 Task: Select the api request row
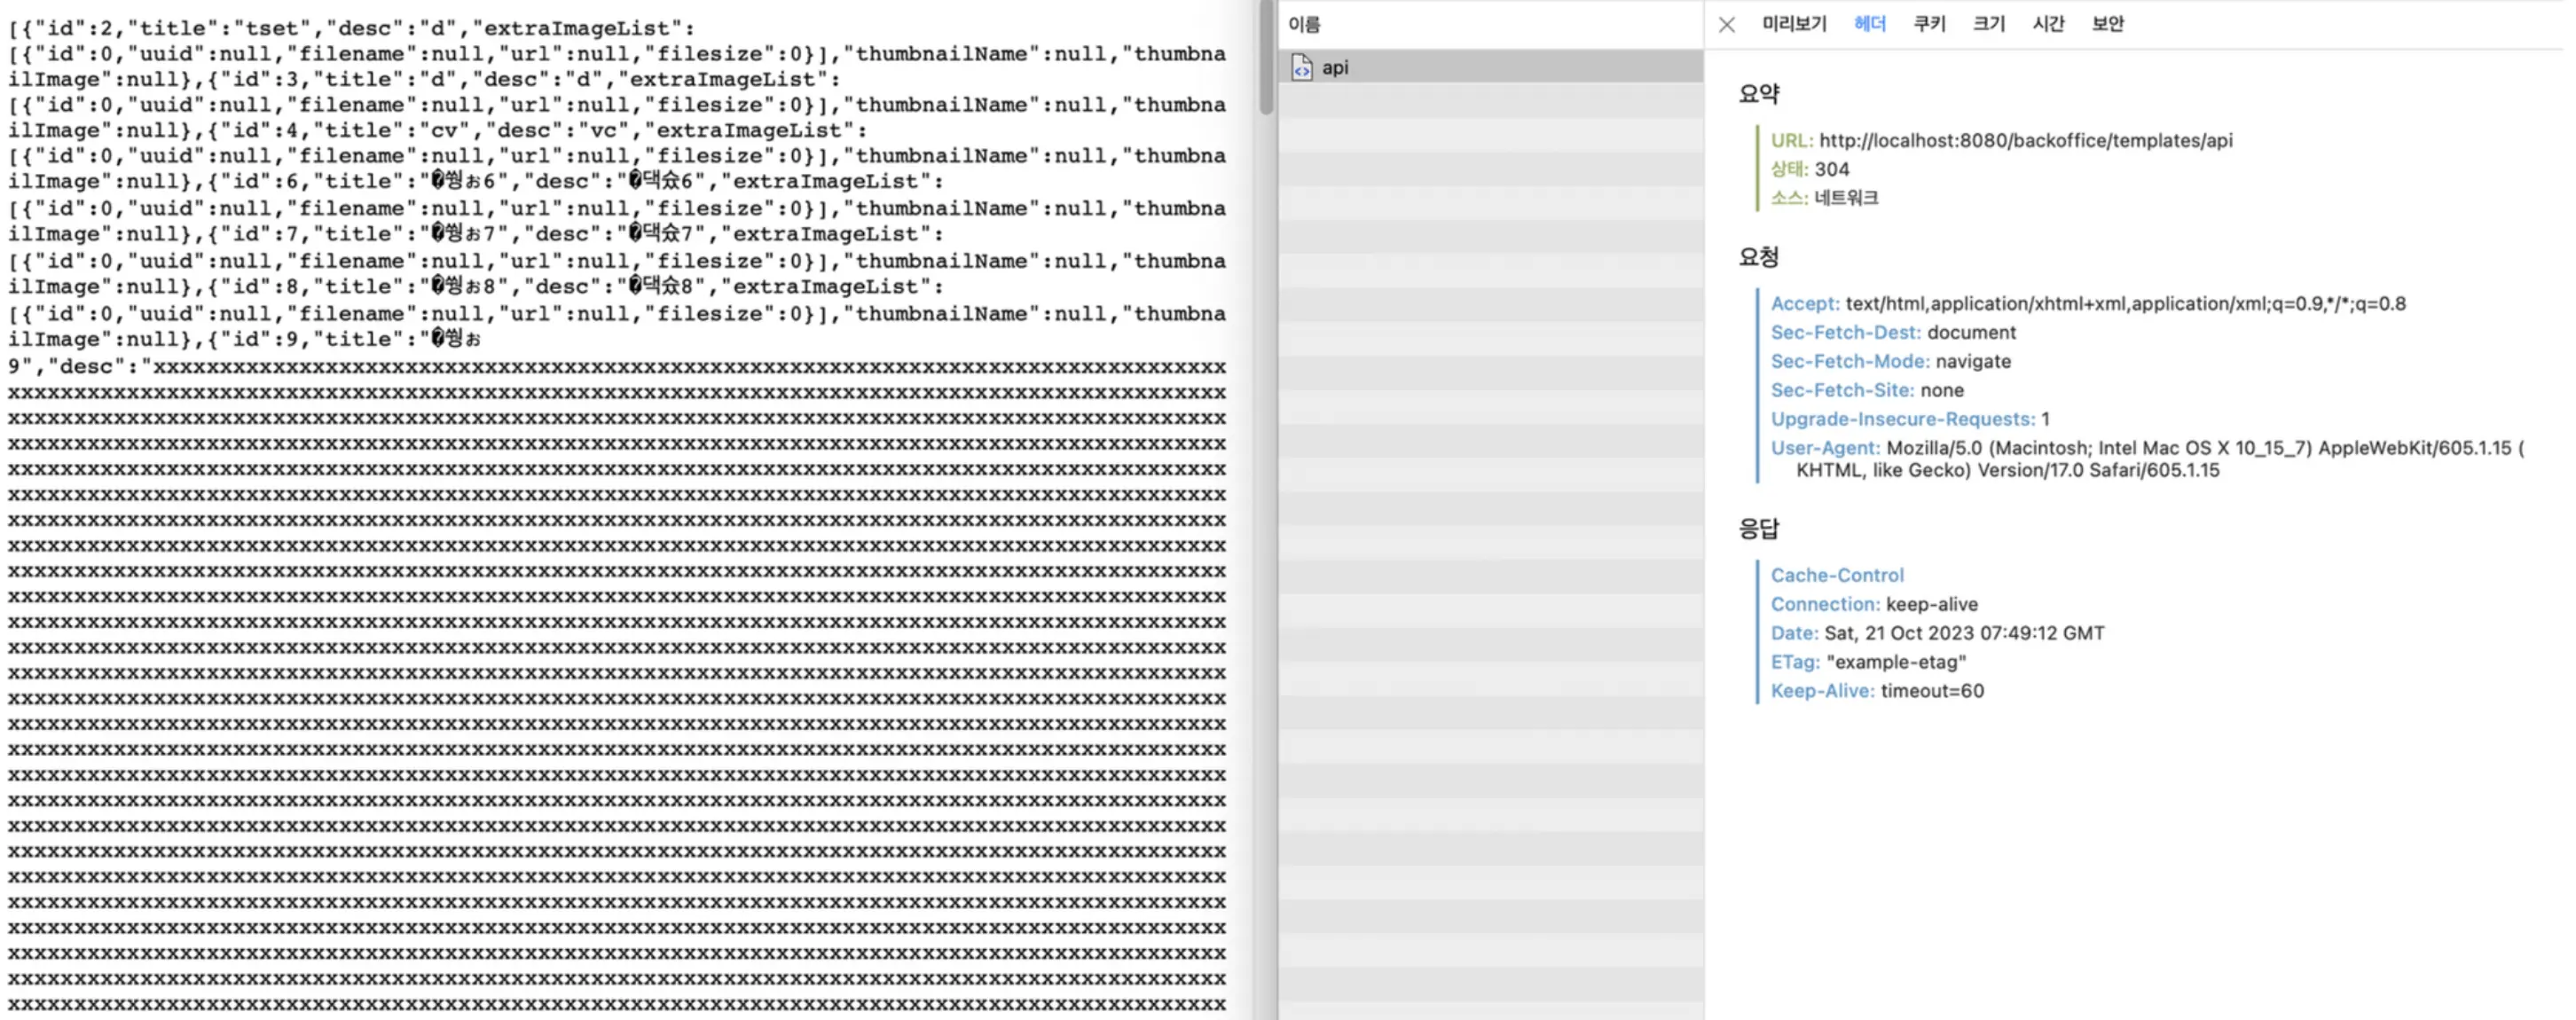[x=1490, y=67]
